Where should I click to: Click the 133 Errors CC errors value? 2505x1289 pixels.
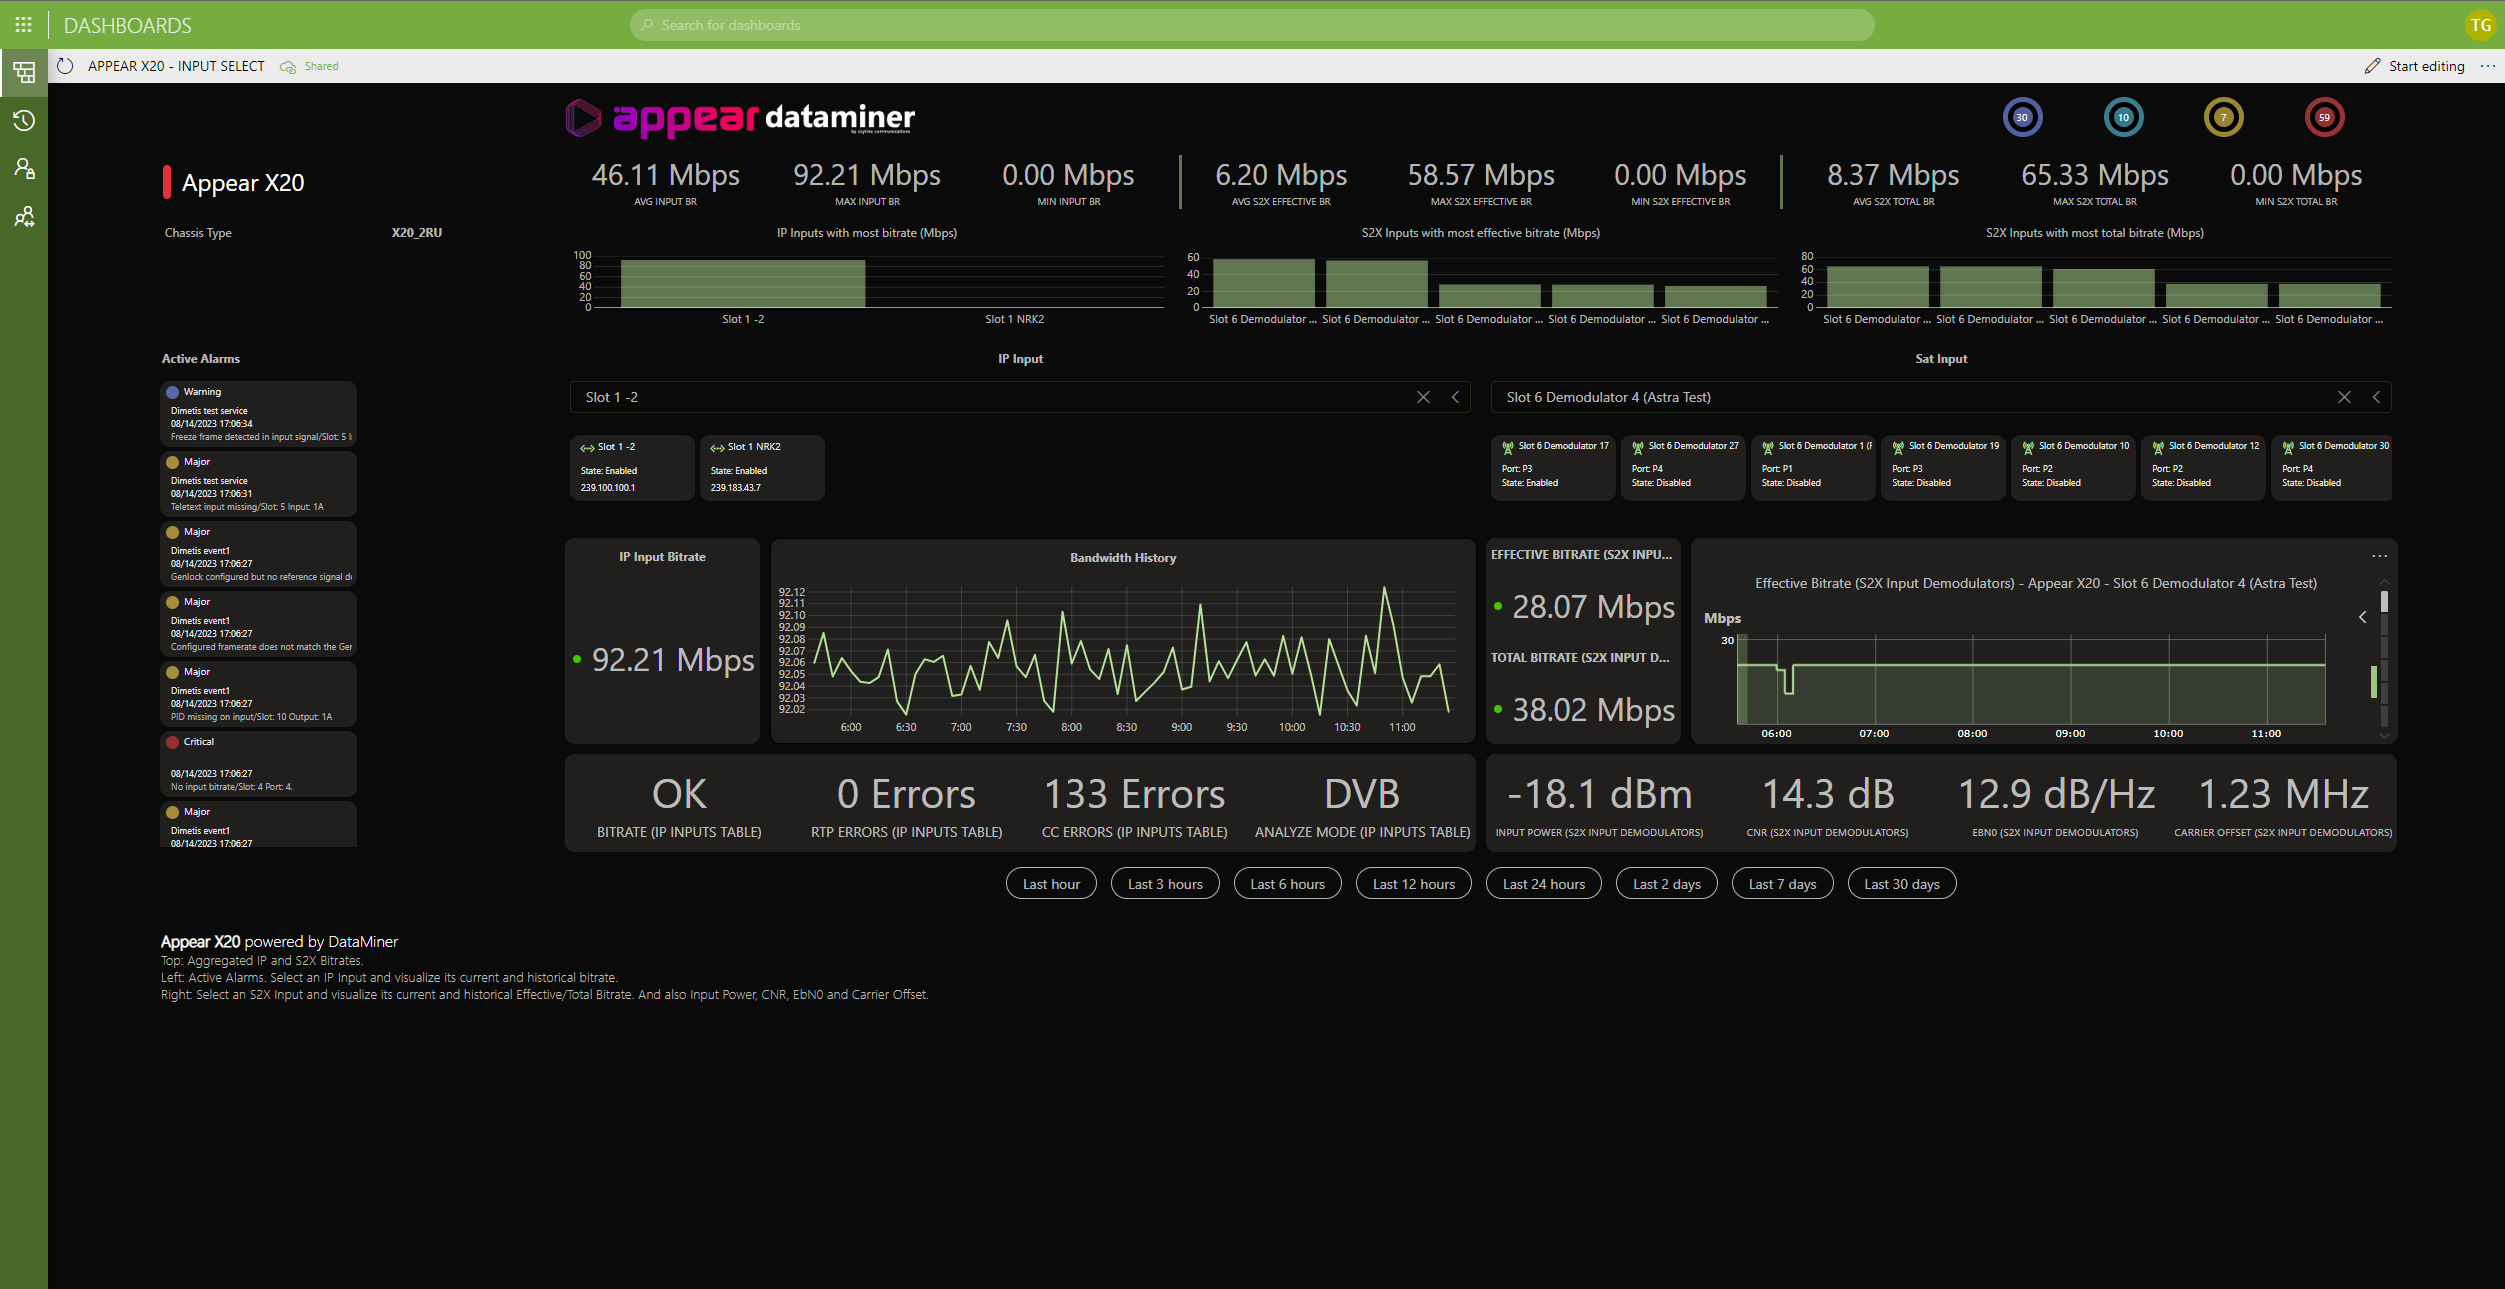pos(1134,794)
